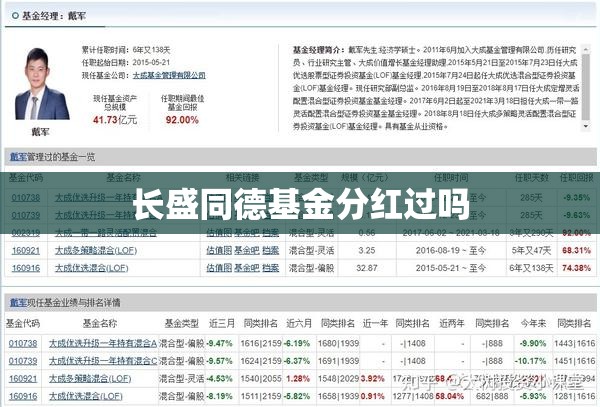Open 档案 for fund 160921
This screenshot has width=600, height=407.
[x=271, y=251]
